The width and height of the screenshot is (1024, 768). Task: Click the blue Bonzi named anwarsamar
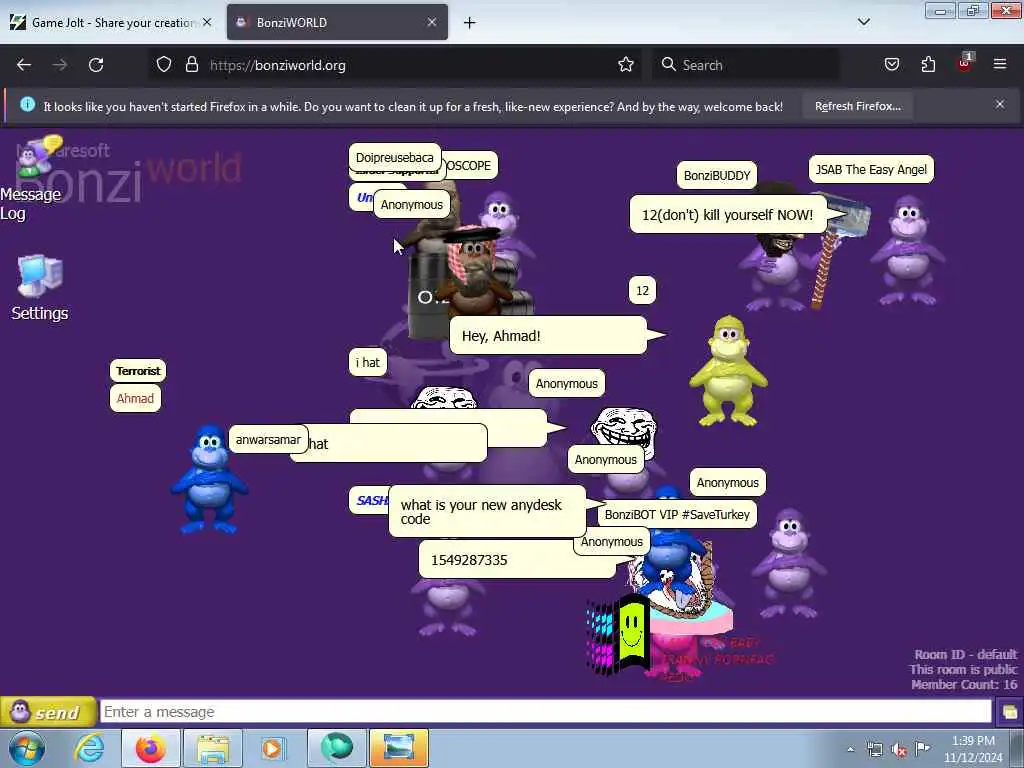tap(209, 480)
